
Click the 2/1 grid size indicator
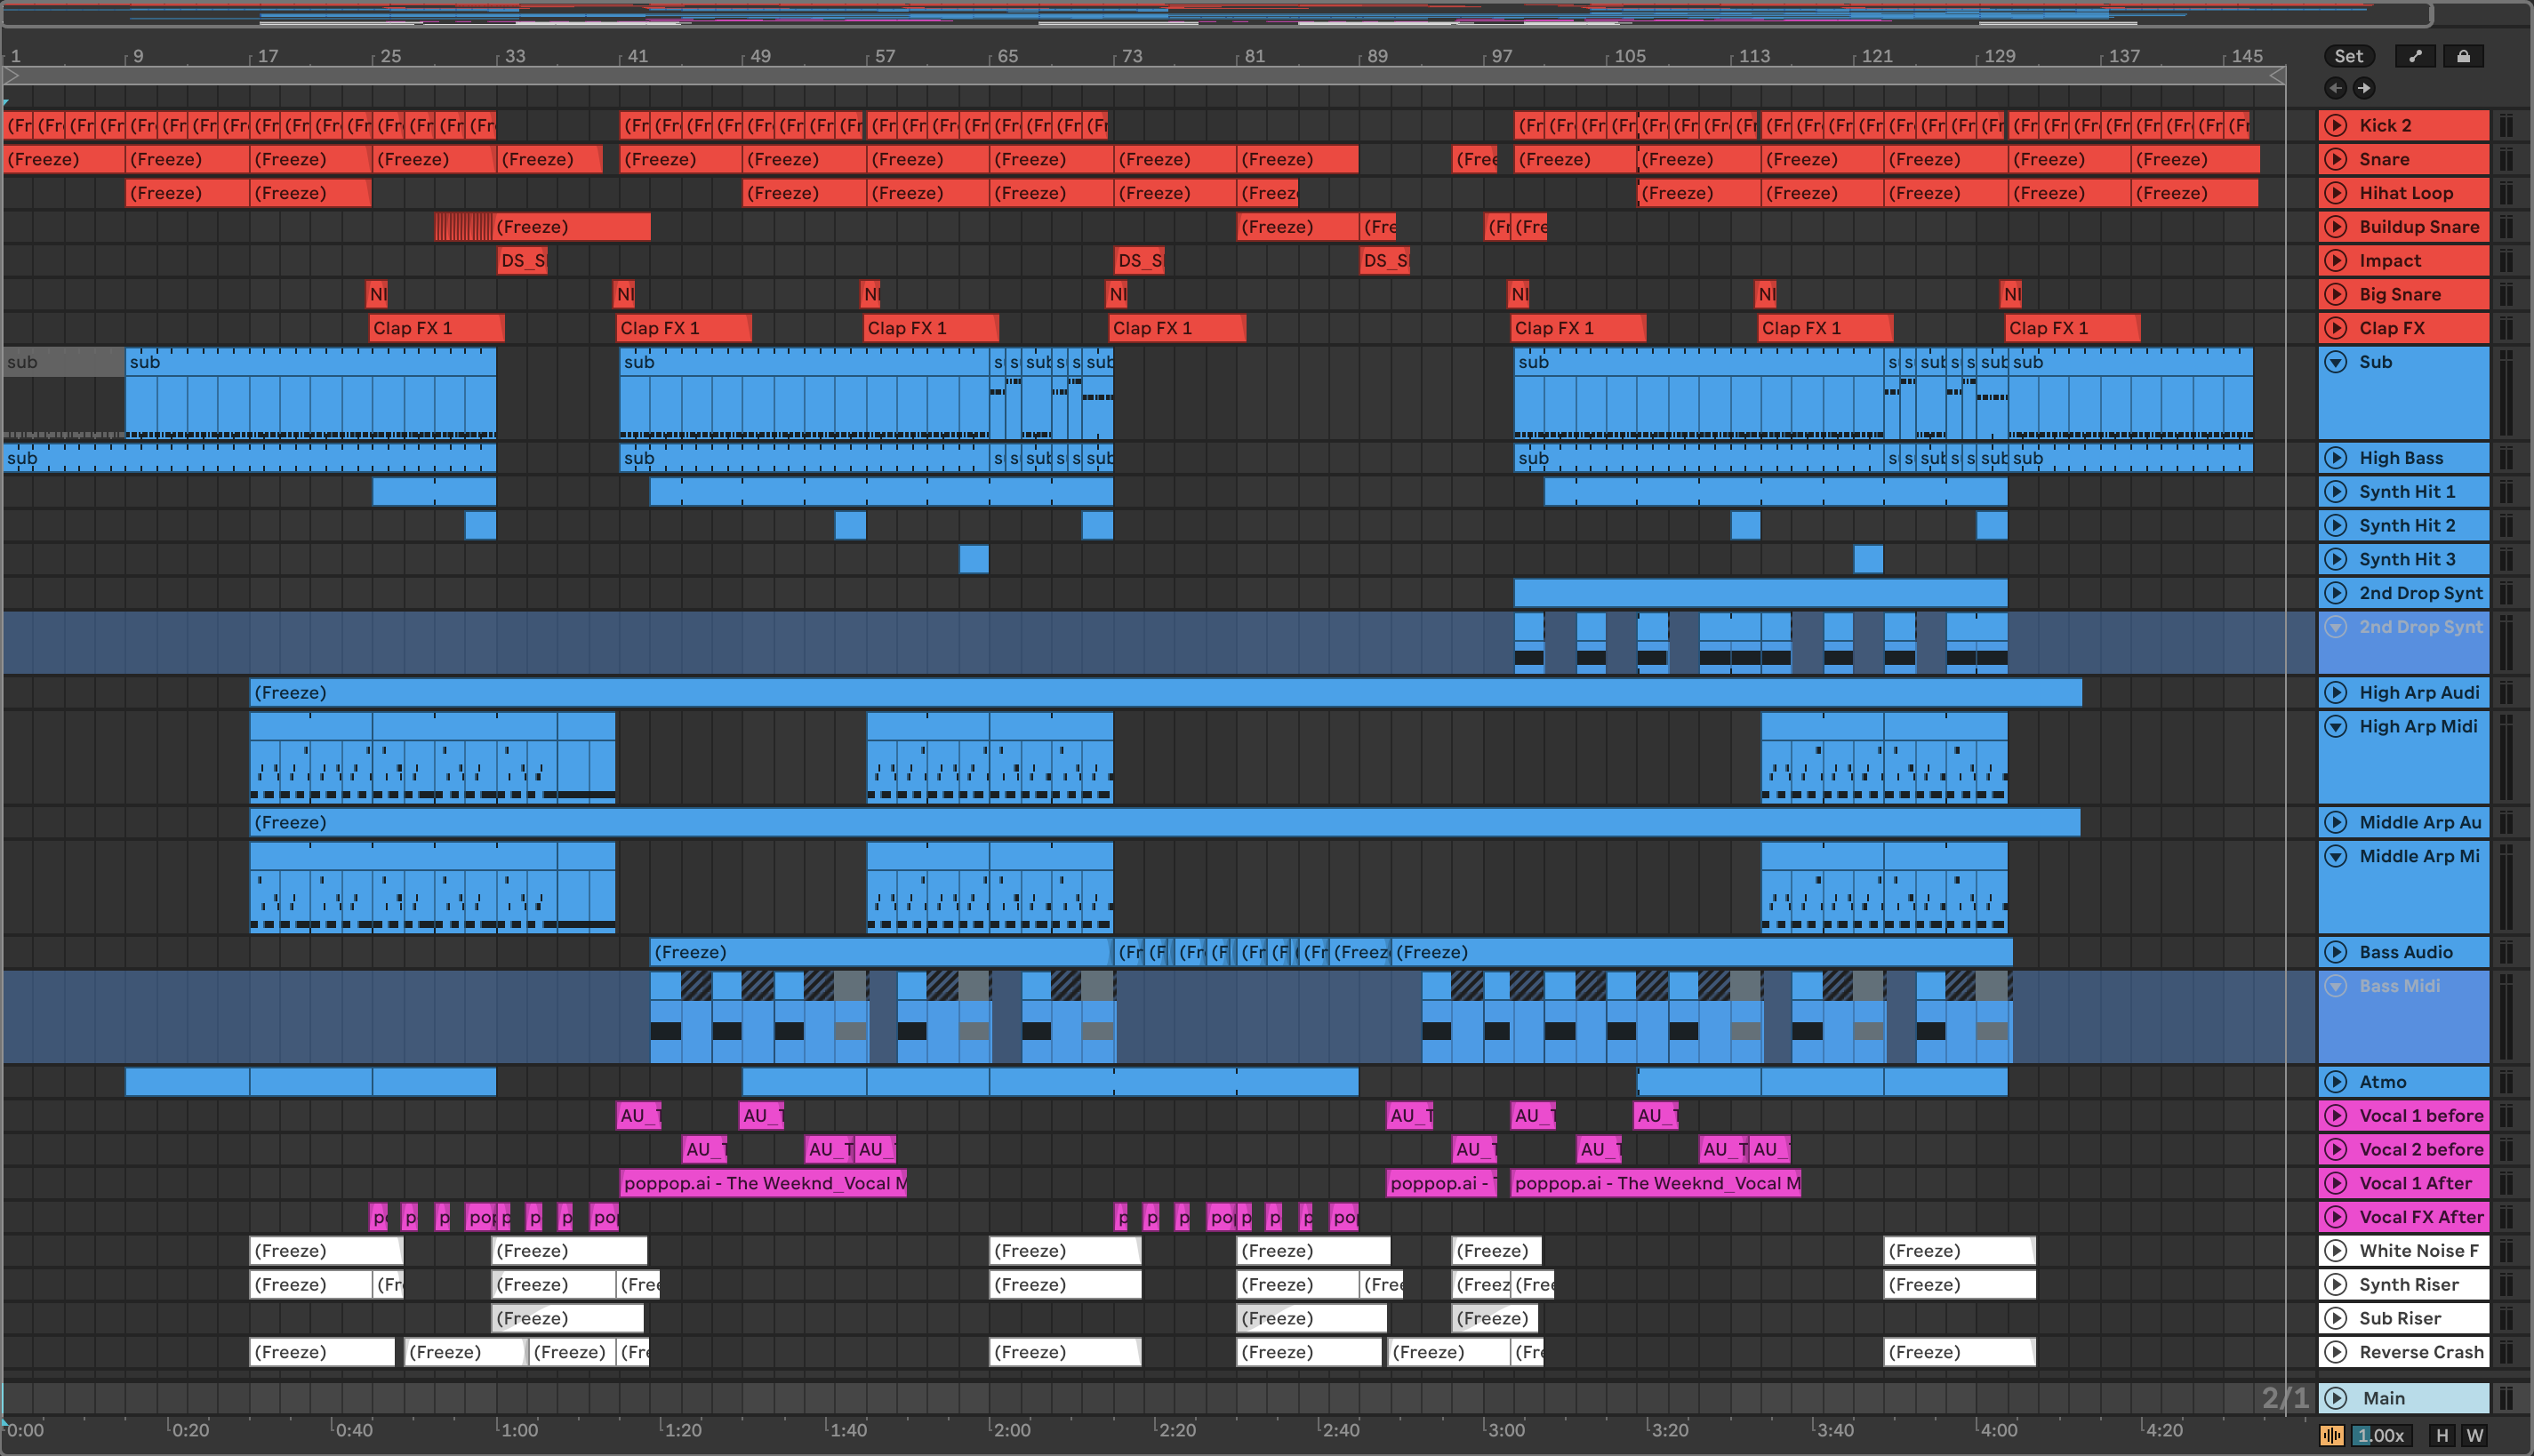pos(2285,1398)
